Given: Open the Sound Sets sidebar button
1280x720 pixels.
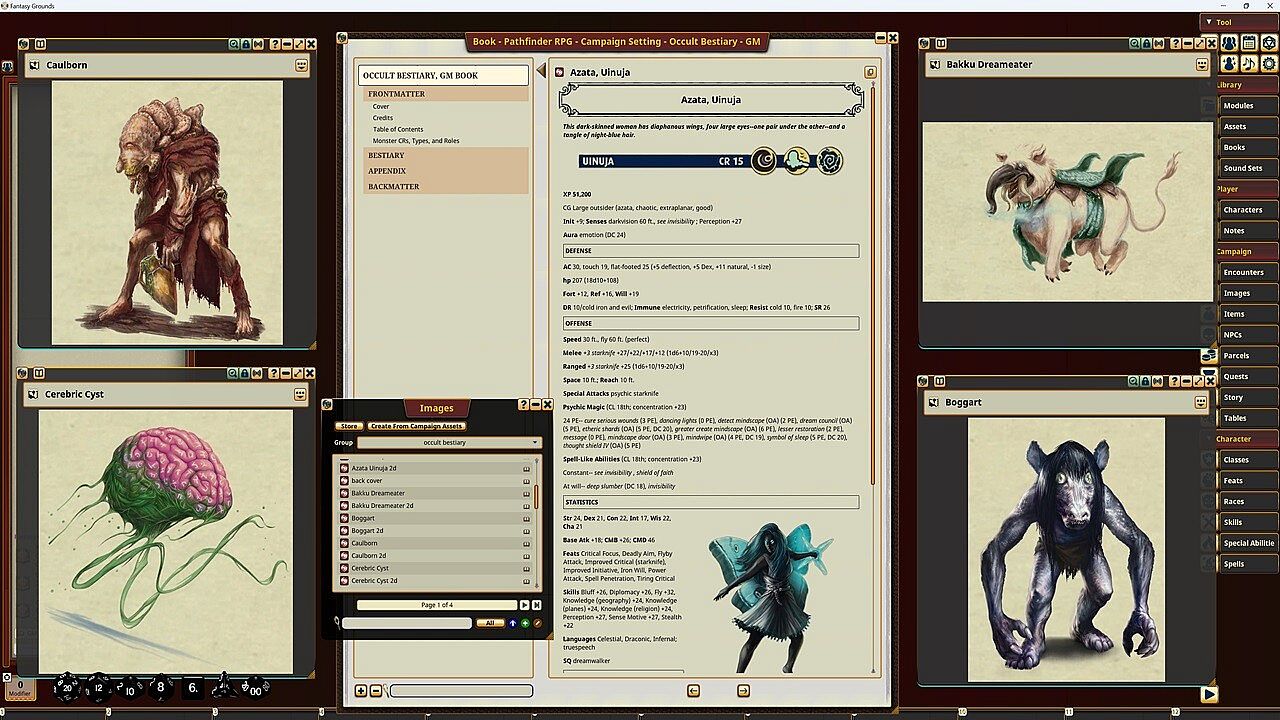Looking at the screenshot, I should (1248, 168).
